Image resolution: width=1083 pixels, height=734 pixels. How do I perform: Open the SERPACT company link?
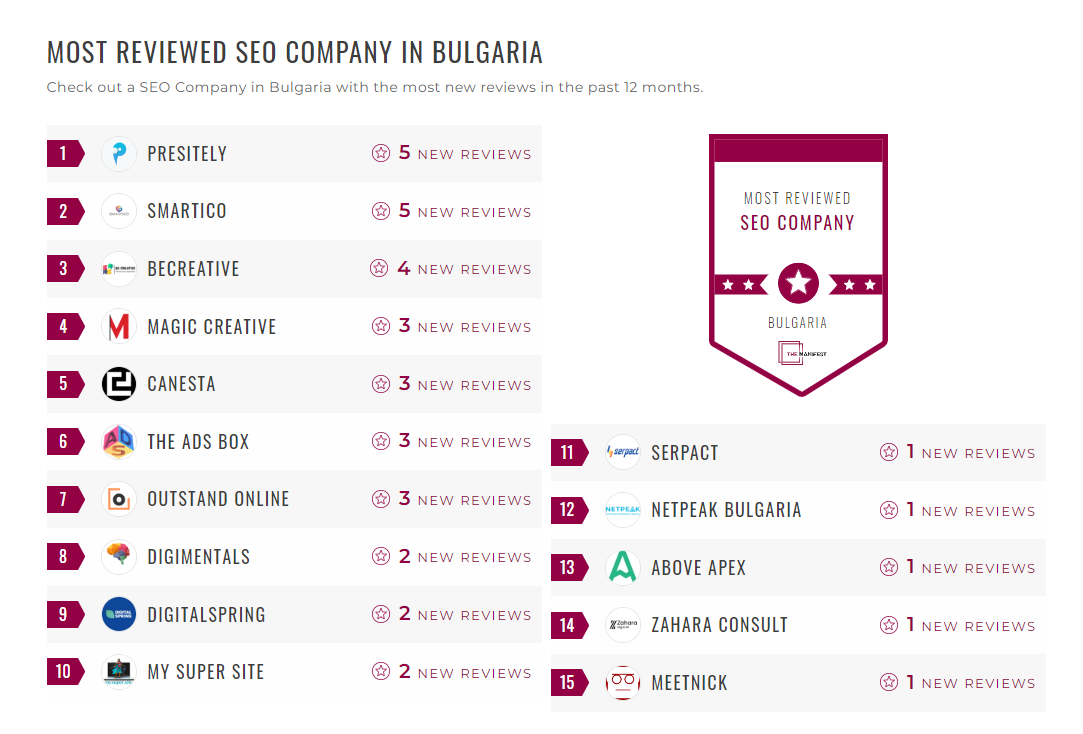pos(684,453)
